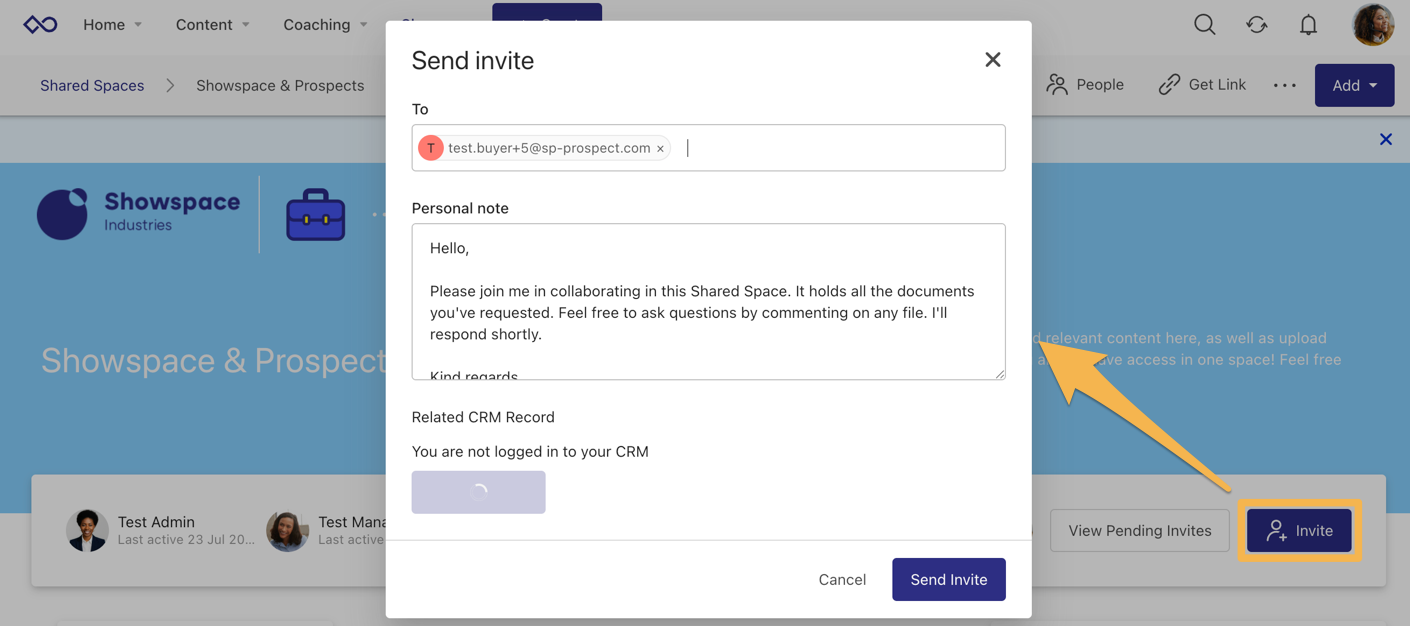
Task: Click Send Invite
Action: (948, 579)
